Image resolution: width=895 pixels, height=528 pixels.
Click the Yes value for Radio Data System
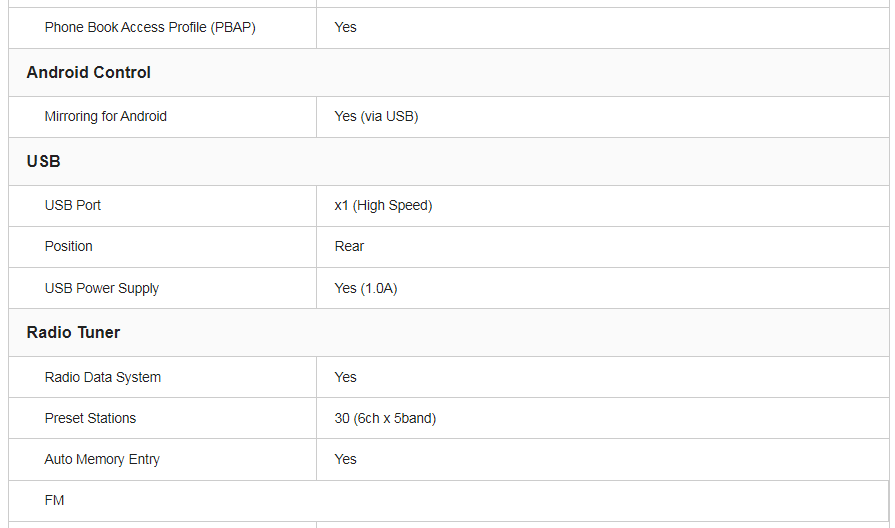coord(345,377)
